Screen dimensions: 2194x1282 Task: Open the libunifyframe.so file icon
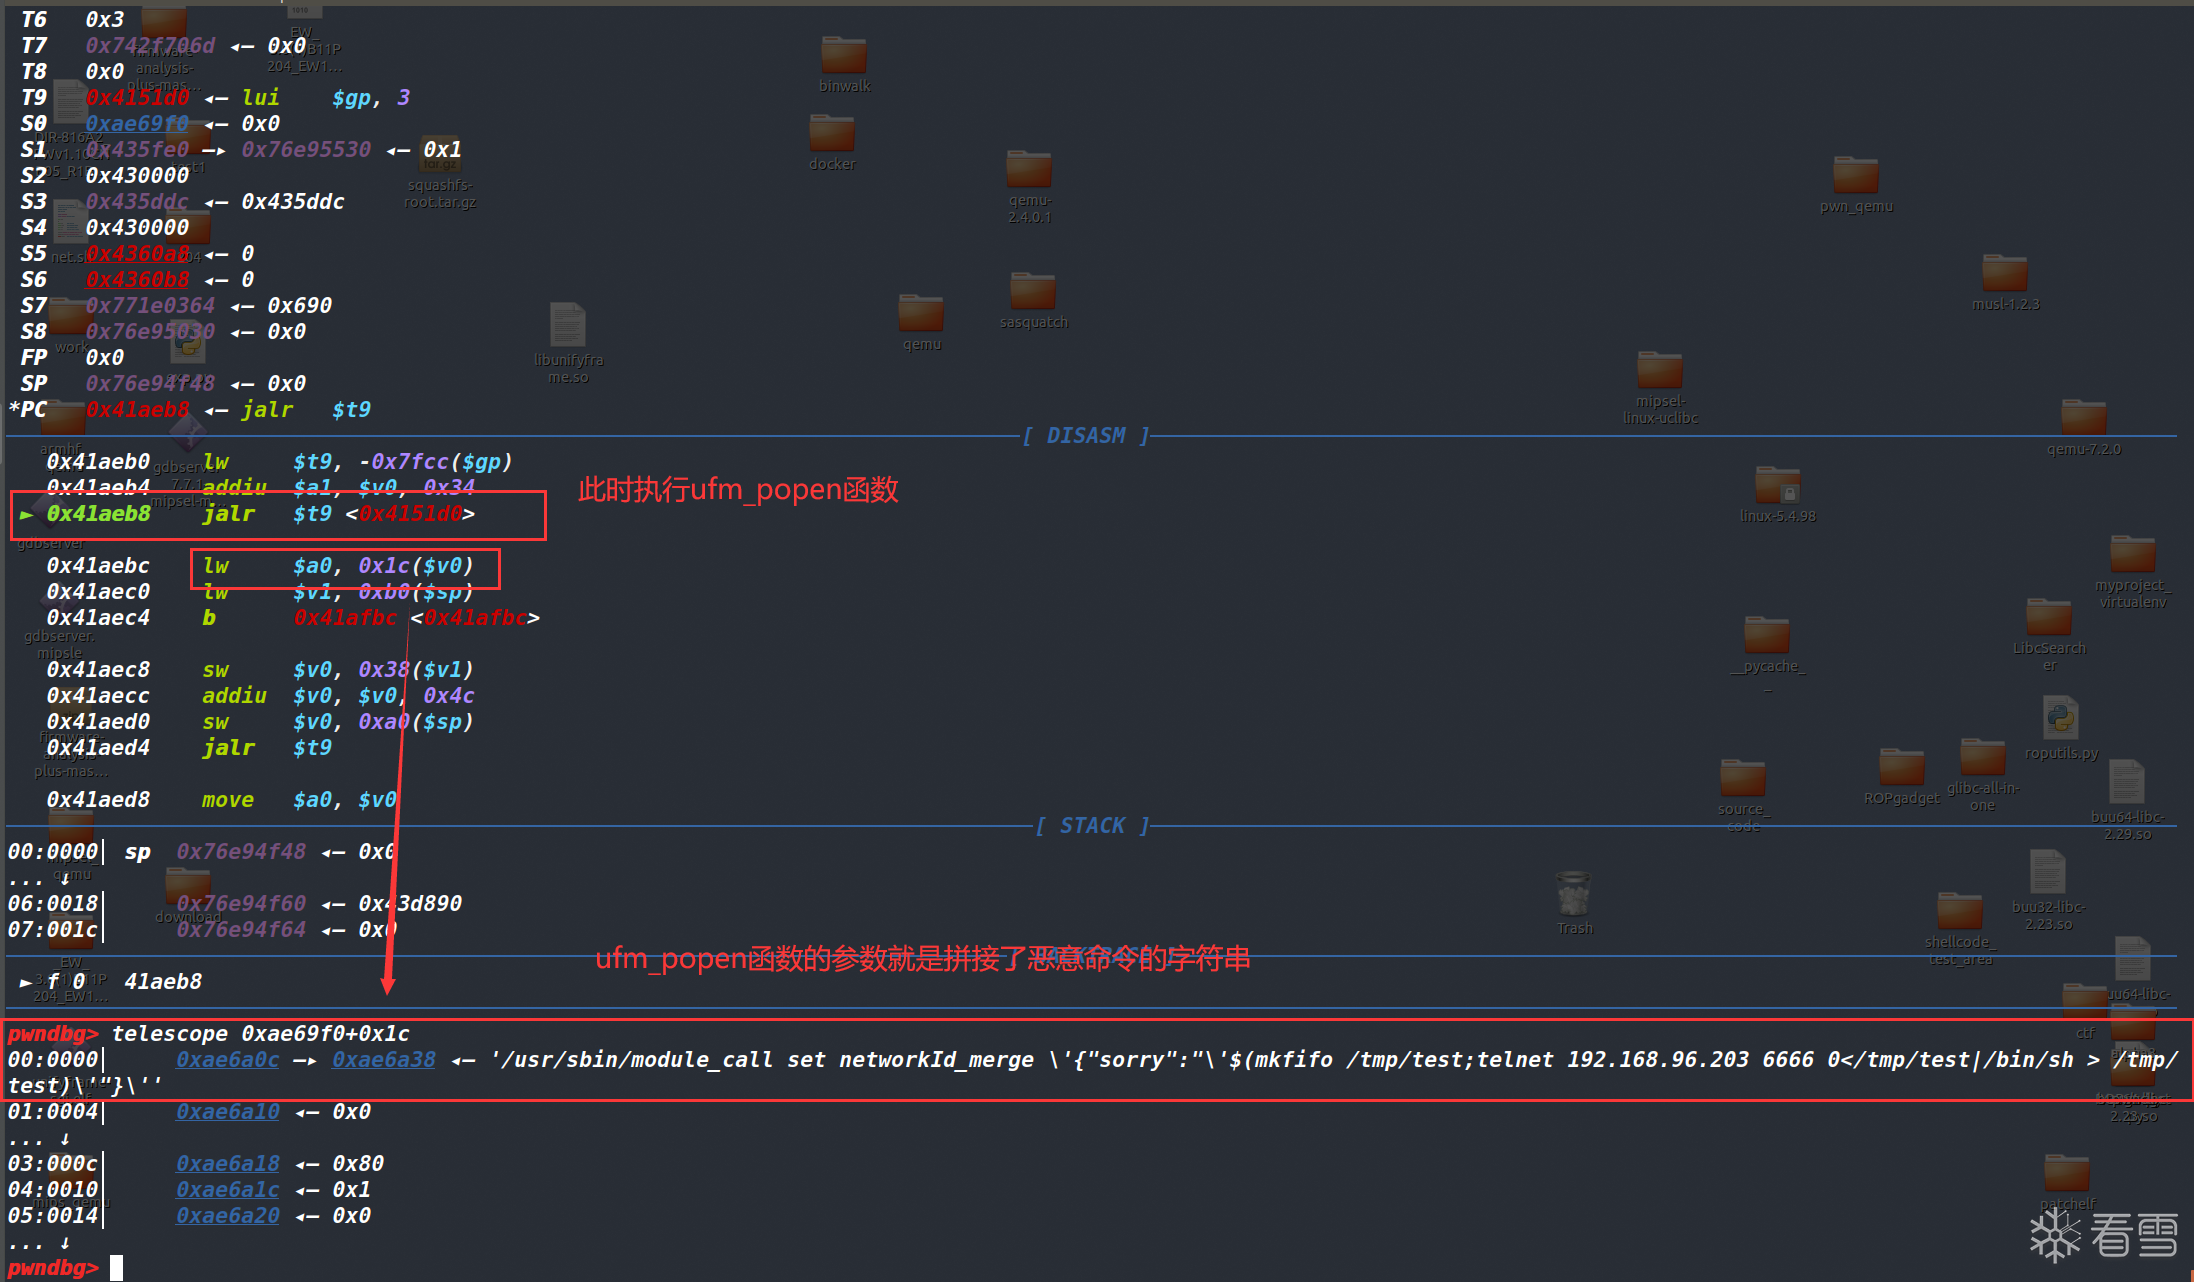[567, 326]
